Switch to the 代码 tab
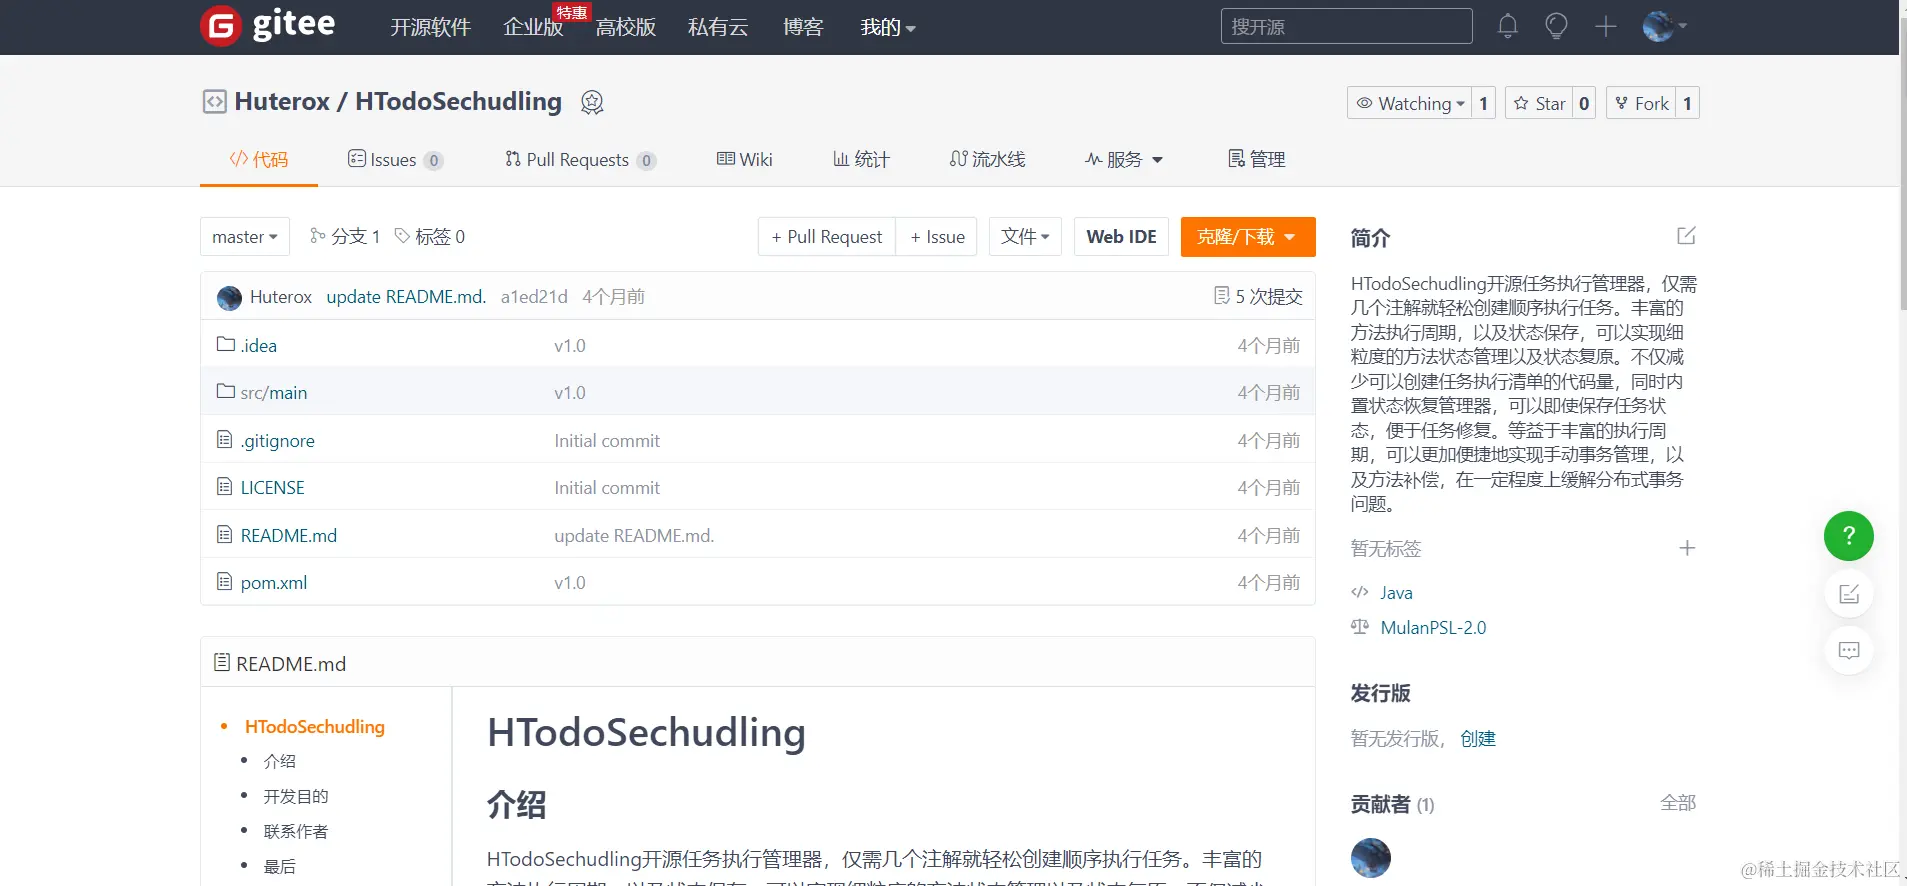This screenshot has height=886, width=1907. click(259, 159)
